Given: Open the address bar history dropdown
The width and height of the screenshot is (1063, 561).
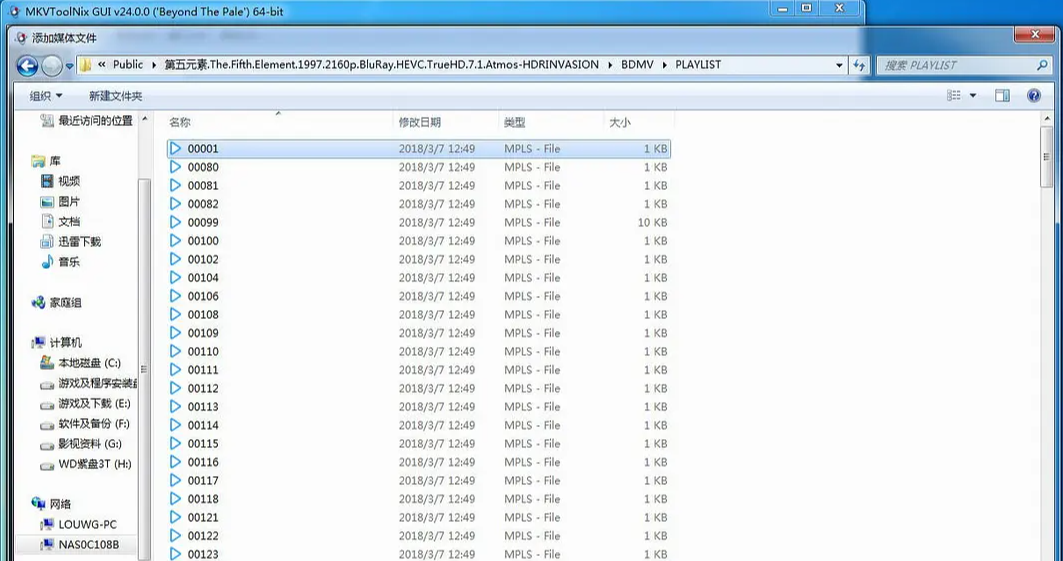Looking at the screenshot, I should click(839, 65).
